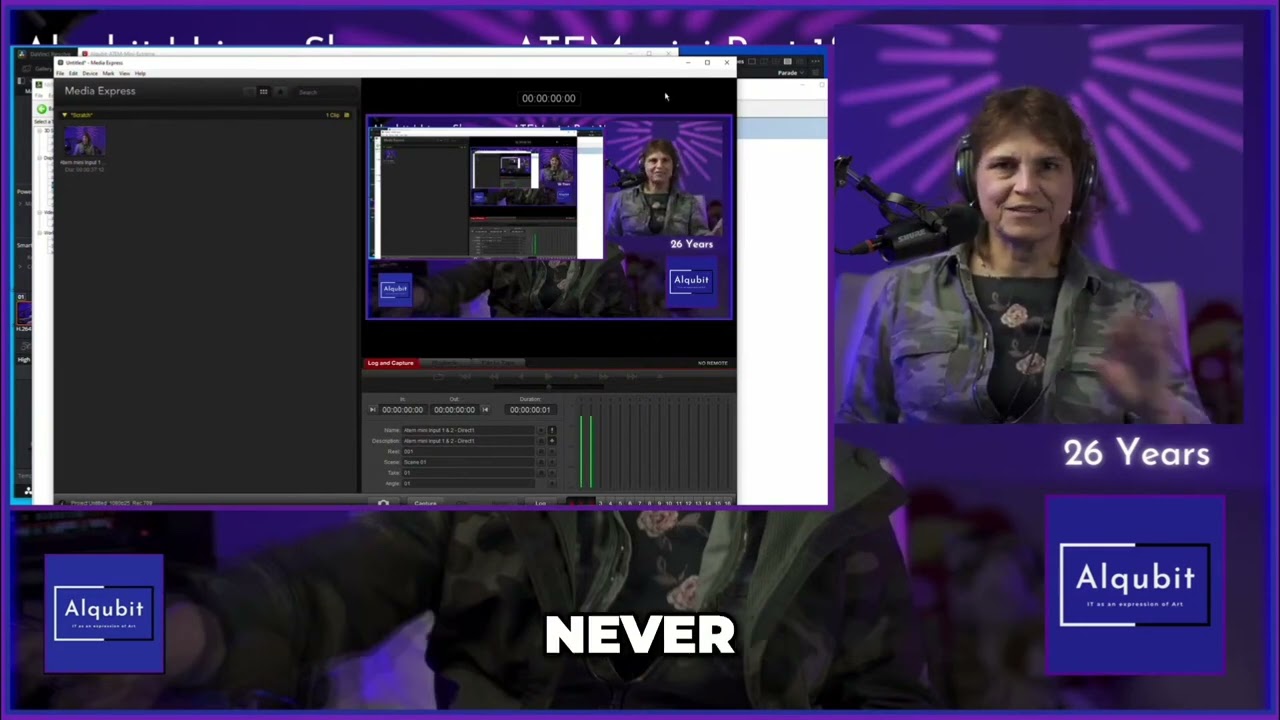The height and width of the screenshot is (720, 1280).
Task: Increment the Reel number with its plus icon
Action: point(552,452)
